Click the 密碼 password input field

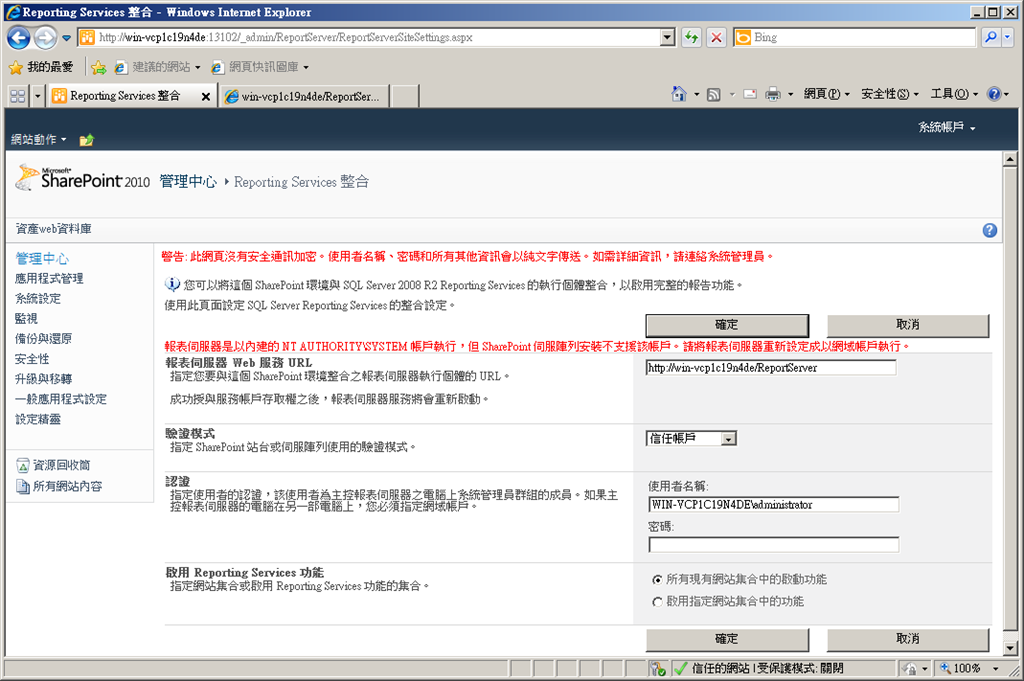(774, 545)
